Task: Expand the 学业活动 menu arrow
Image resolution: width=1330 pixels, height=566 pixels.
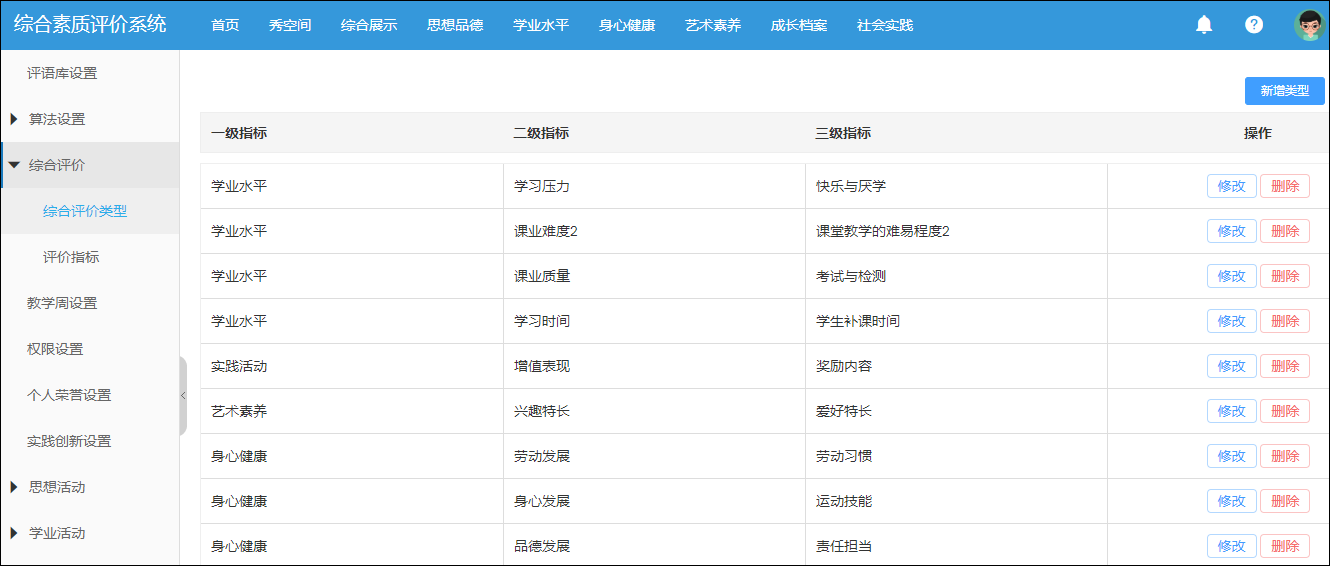Action: tap(14, 533)
